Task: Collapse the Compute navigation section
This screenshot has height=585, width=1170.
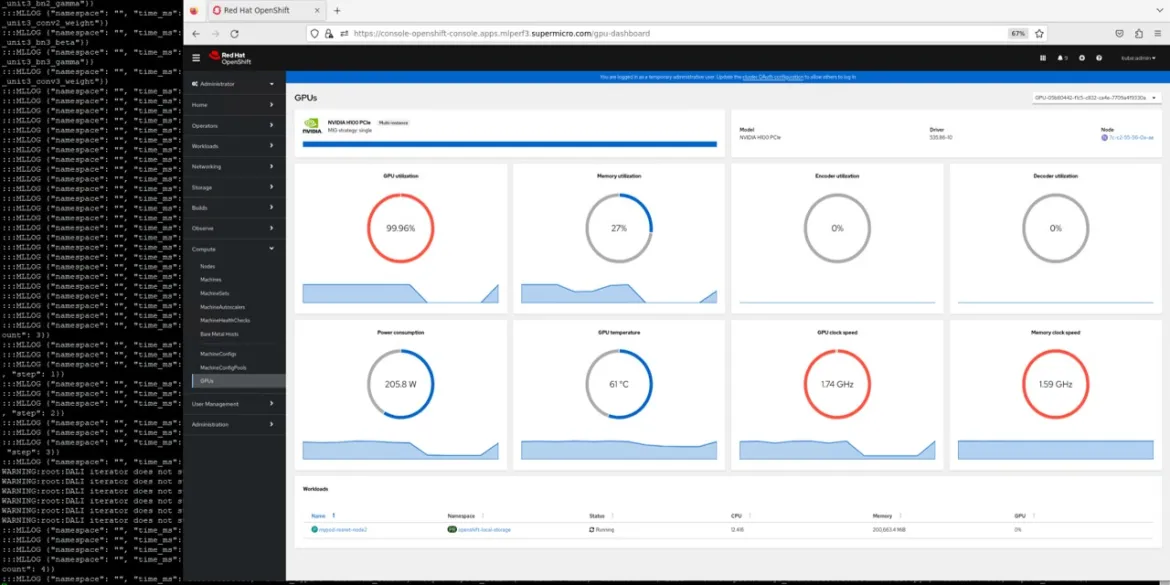Action: pyautogui.click(x=234, y=248)
